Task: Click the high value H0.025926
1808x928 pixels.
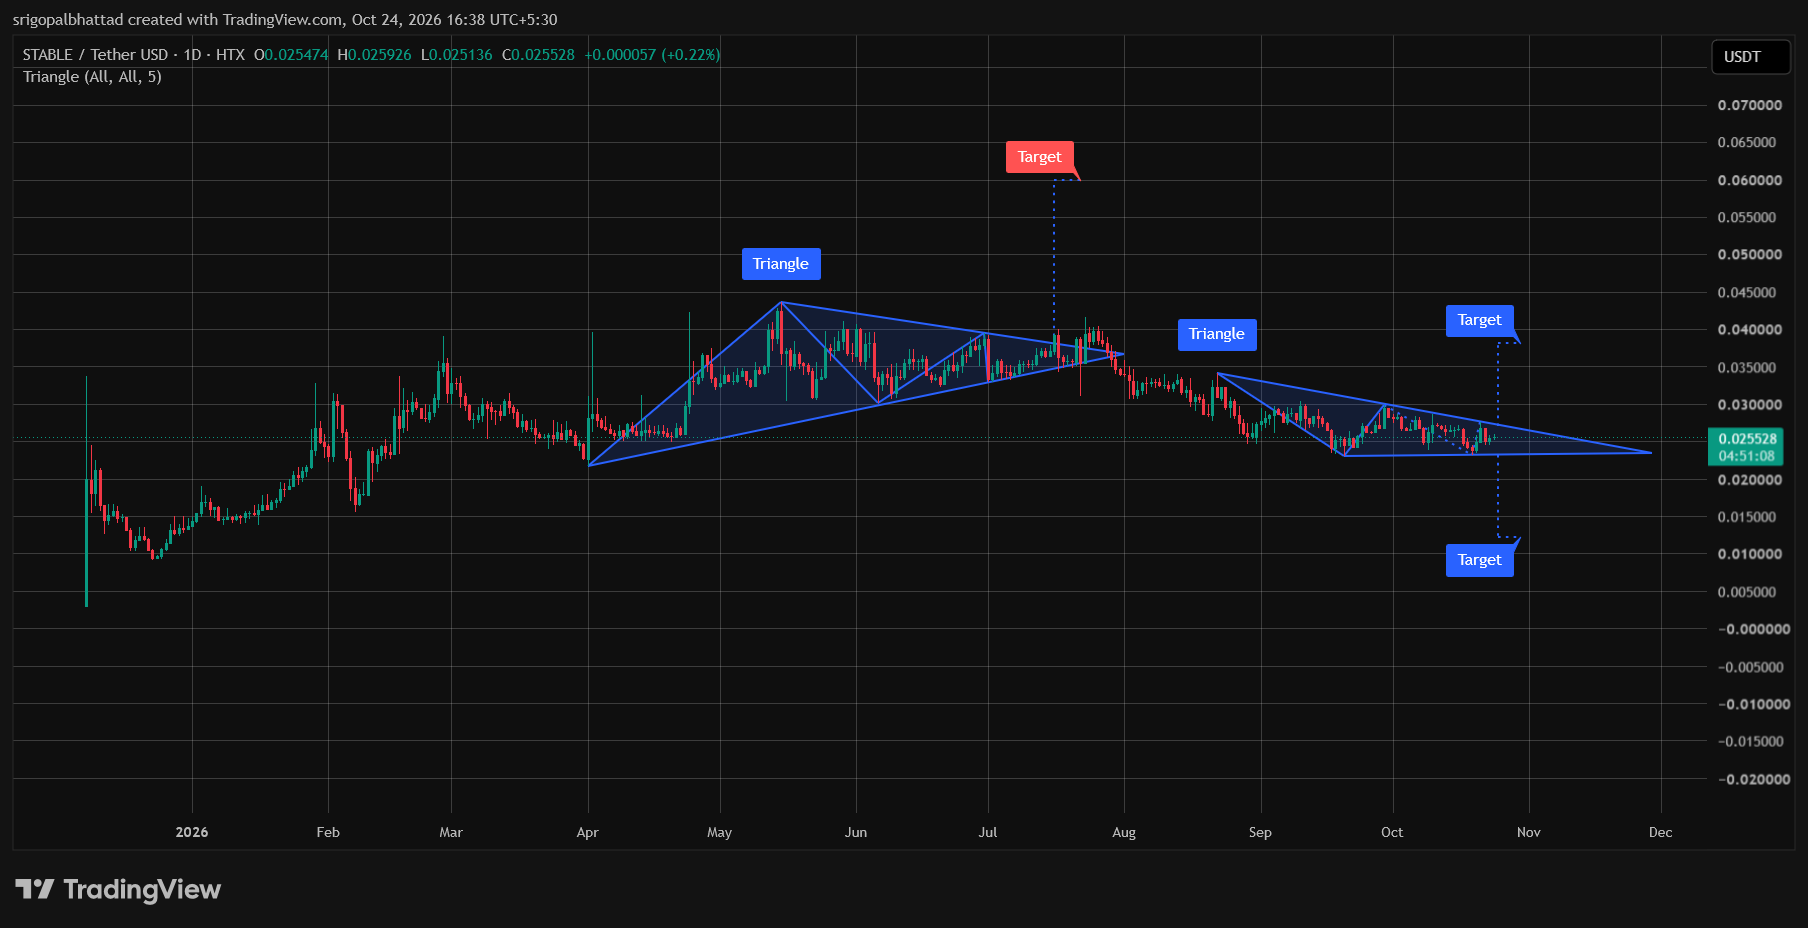Action: tap(374, 55)
